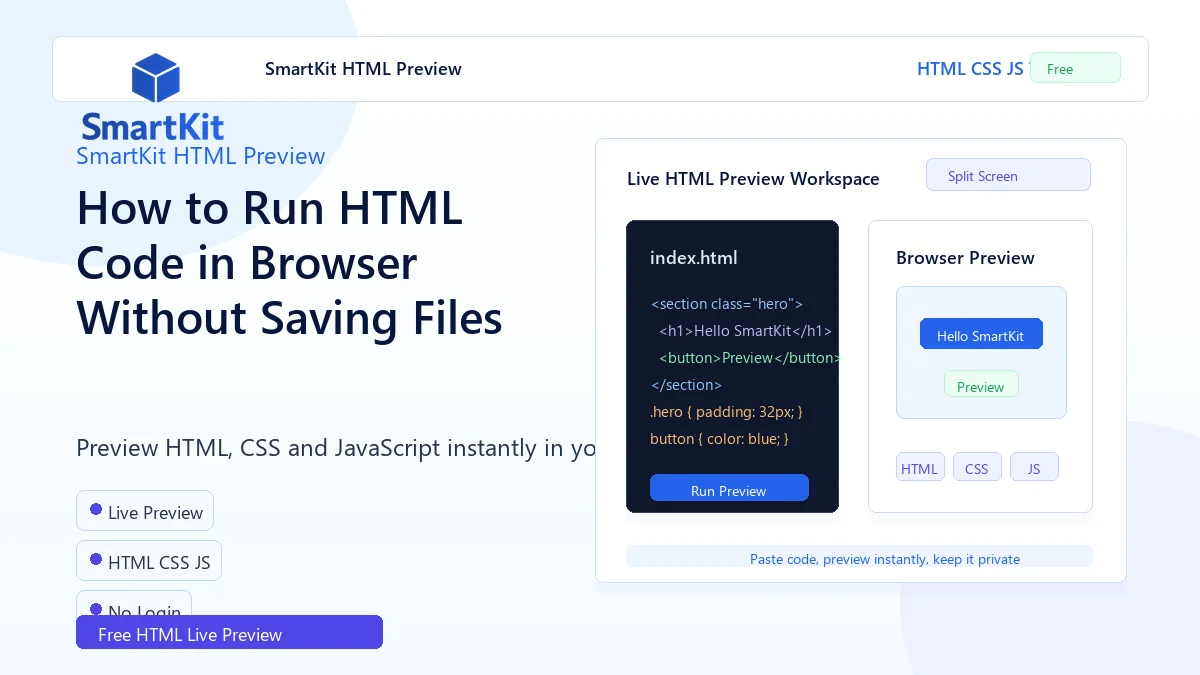Click the Hello SmartKit preview button
The height and width of the screenshot is (675, 1200).
[x=981, y=334]
